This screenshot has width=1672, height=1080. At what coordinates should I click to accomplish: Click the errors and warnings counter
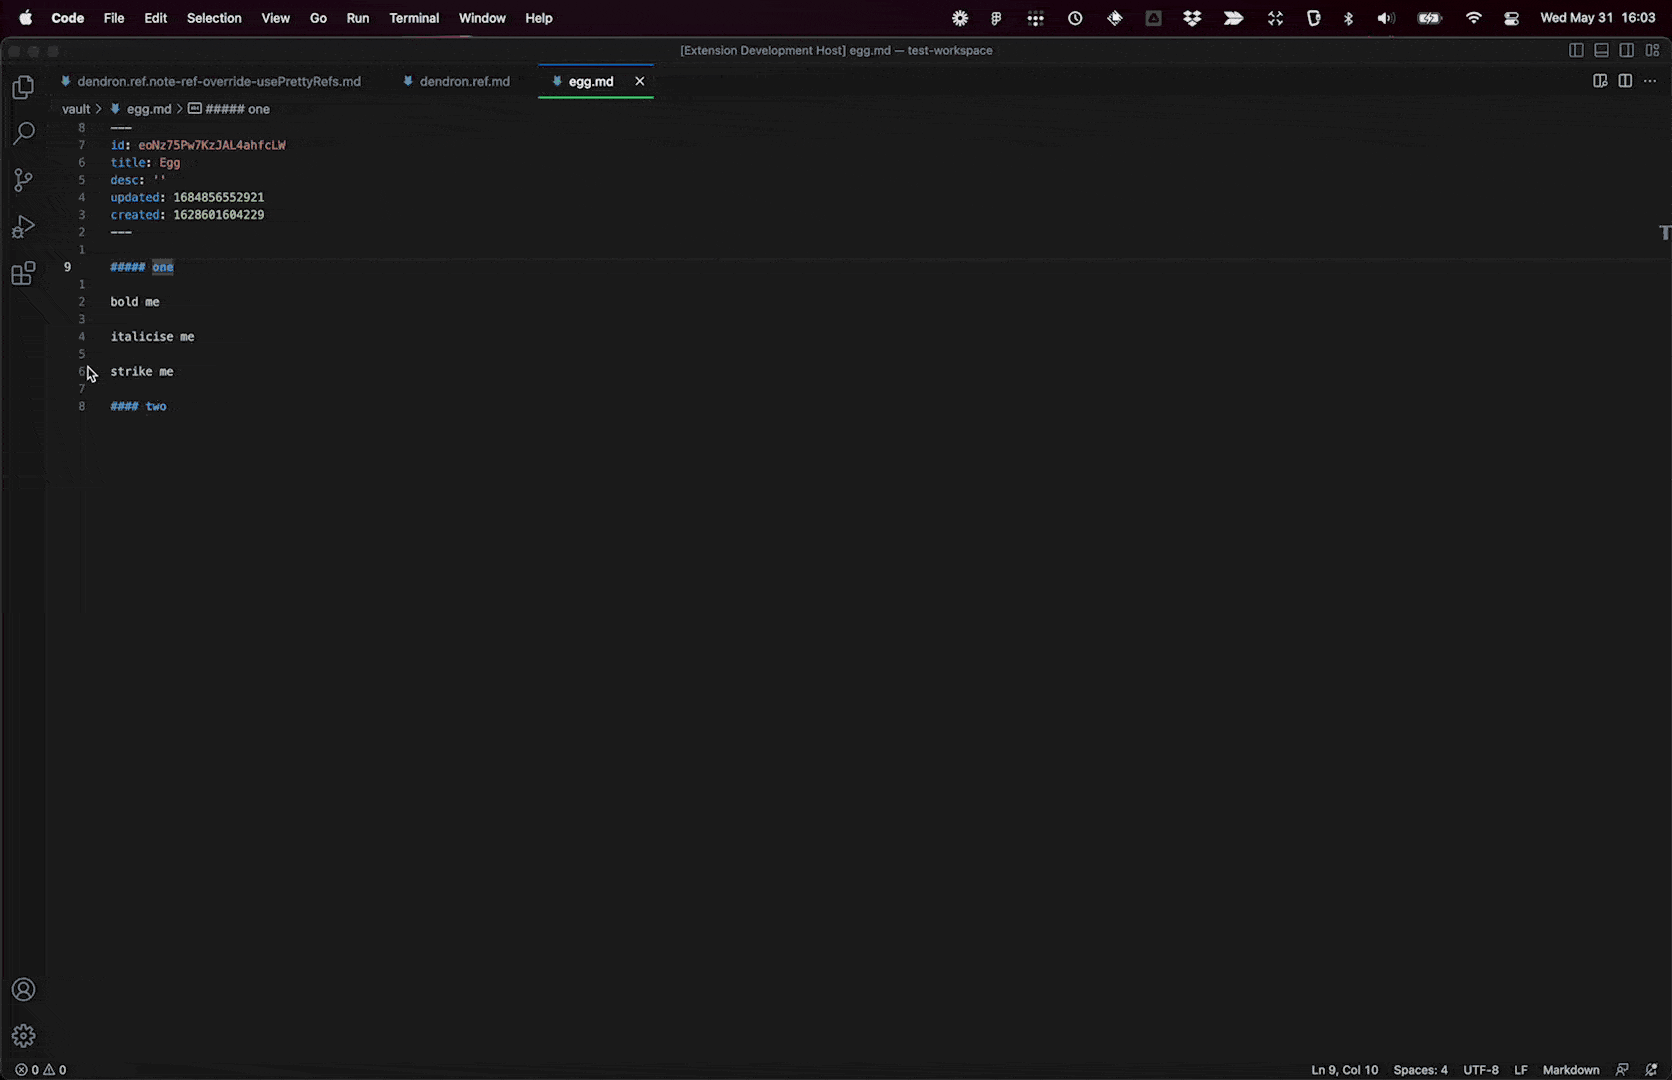click(x=40, y=1069)
